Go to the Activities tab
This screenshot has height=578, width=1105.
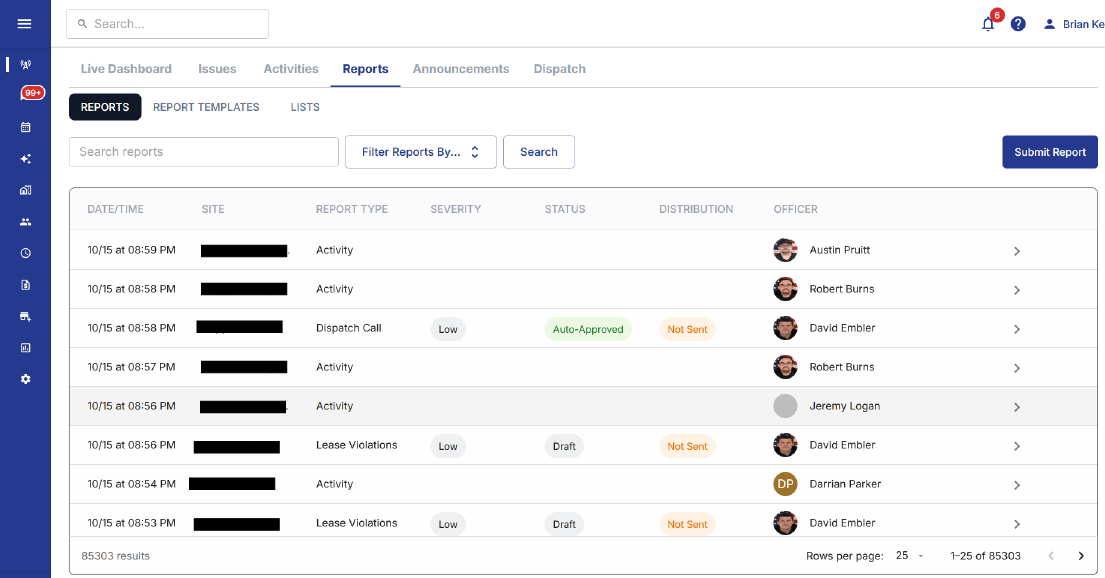pos(291,69)
